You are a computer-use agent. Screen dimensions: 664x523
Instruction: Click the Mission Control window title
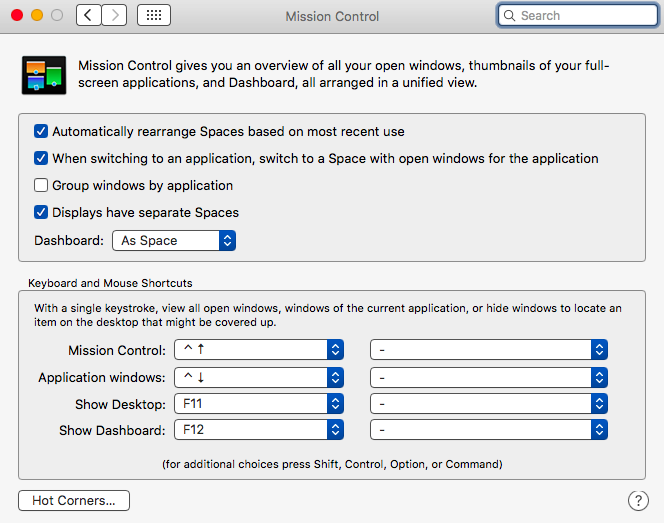[x=332, y=16]
